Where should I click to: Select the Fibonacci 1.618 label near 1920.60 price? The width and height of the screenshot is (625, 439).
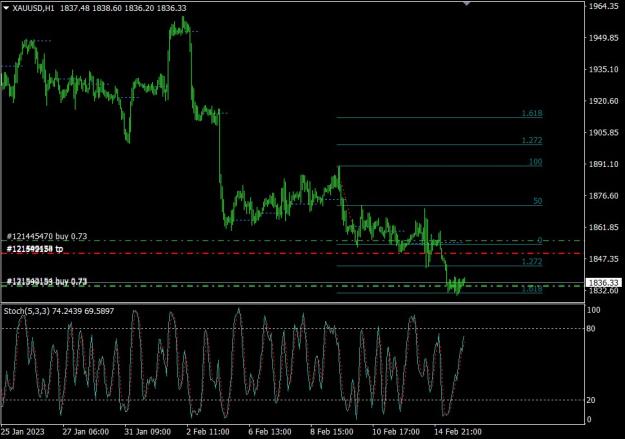coord(532,113)
